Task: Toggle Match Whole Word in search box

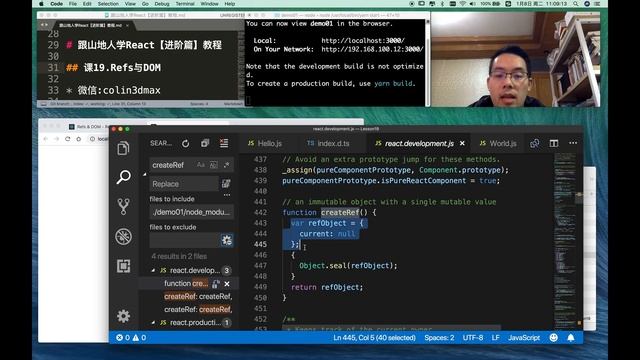Action: (213, 165)
